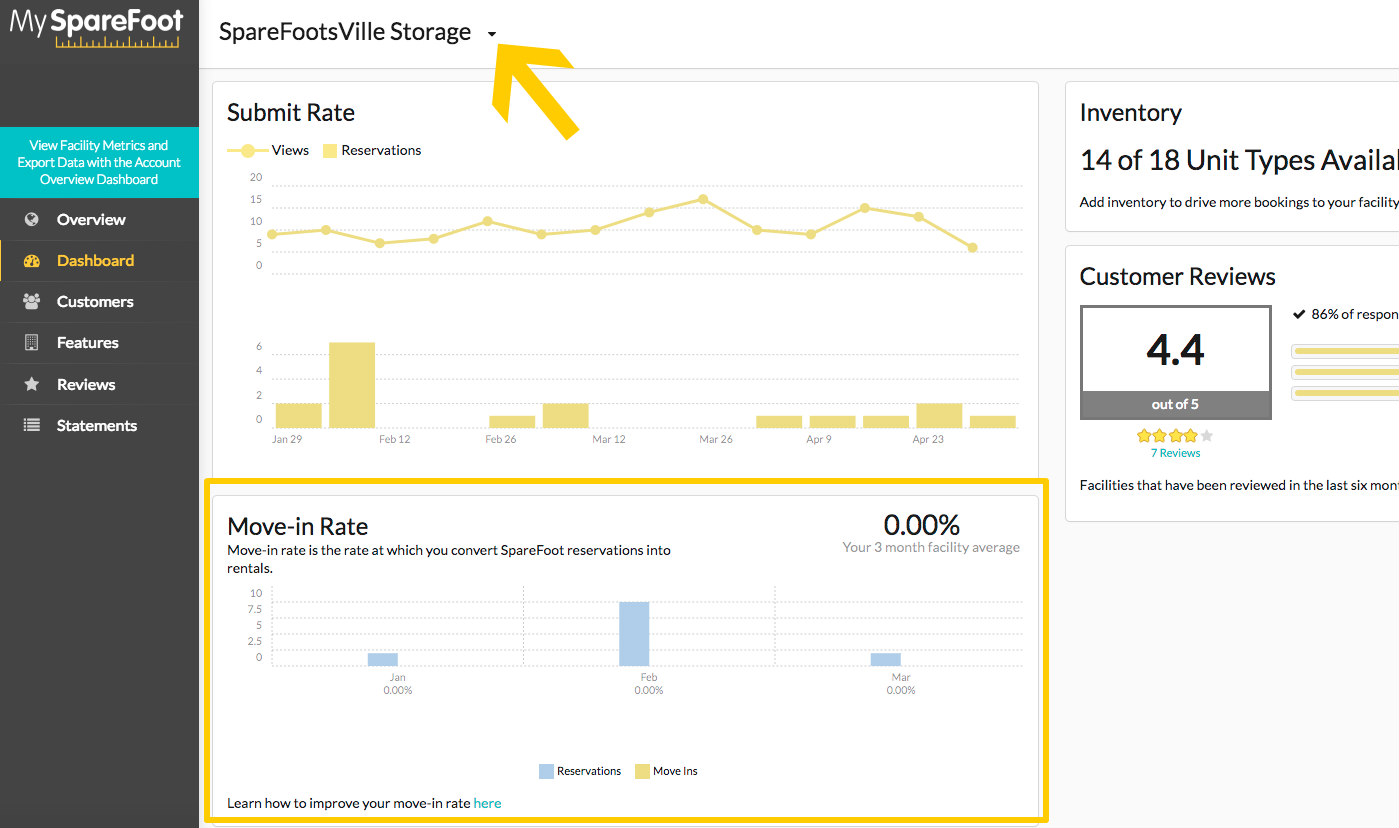Click '14 of 18 Unit Types Available' text
1399x828 pixels.
click(1239, 160)
